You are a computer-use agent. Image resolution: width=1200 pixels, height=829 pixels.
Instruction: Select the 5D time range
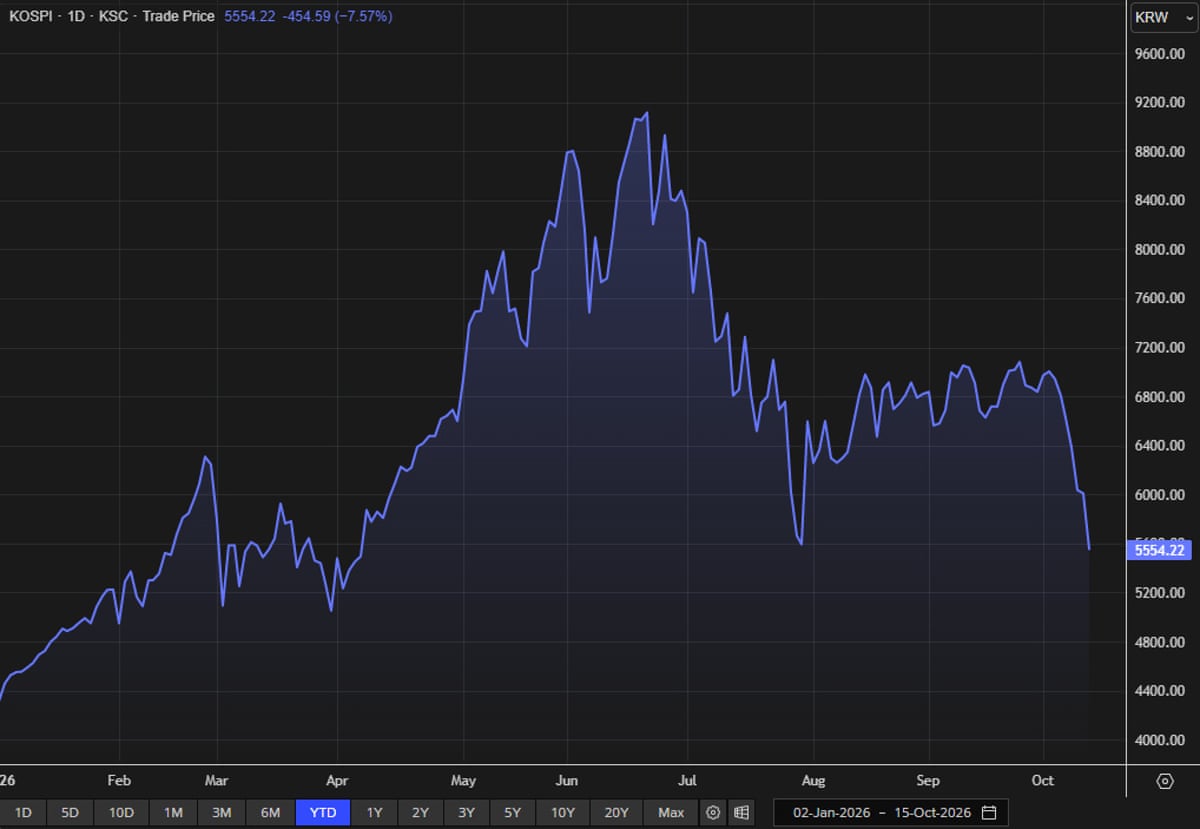pos(69,812)
